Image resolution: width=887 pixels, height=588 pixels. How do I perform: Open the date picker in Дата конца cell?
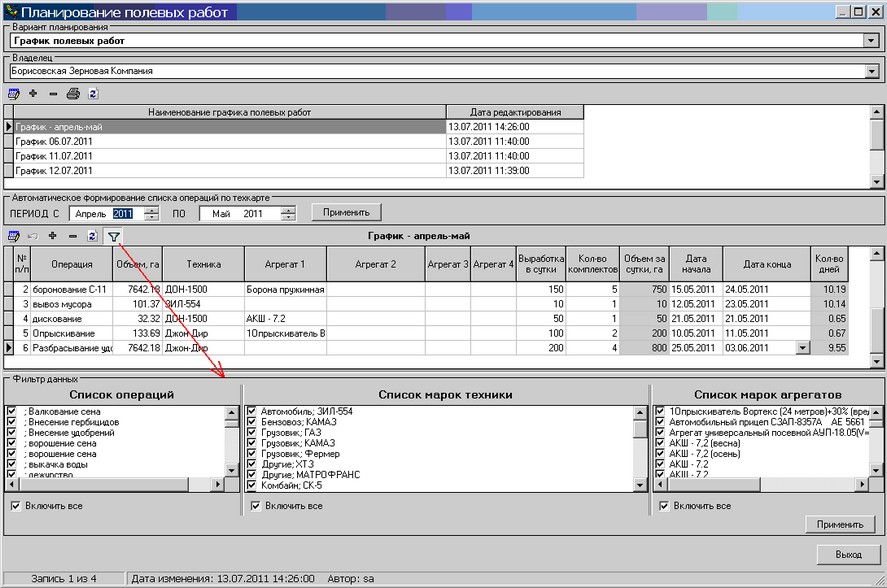(801, 347)
